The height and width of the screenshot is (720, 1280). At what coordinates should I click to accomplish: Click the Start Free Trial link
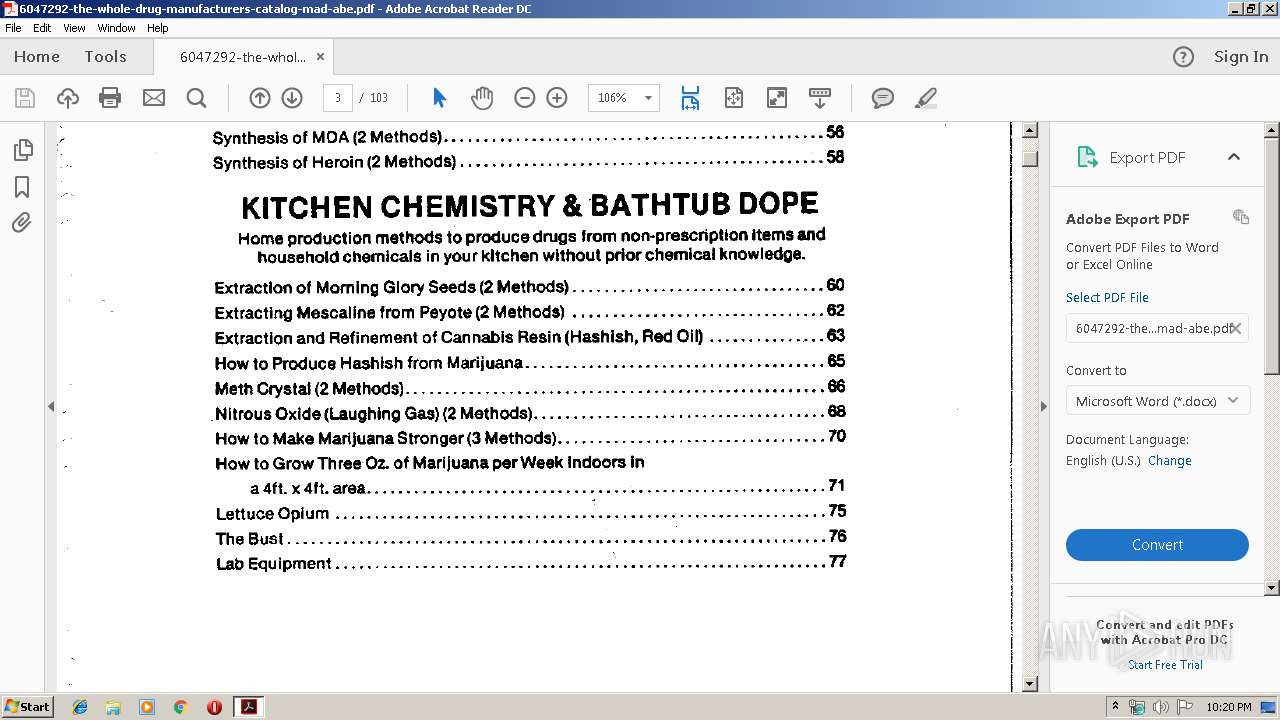coord(1165,665)
